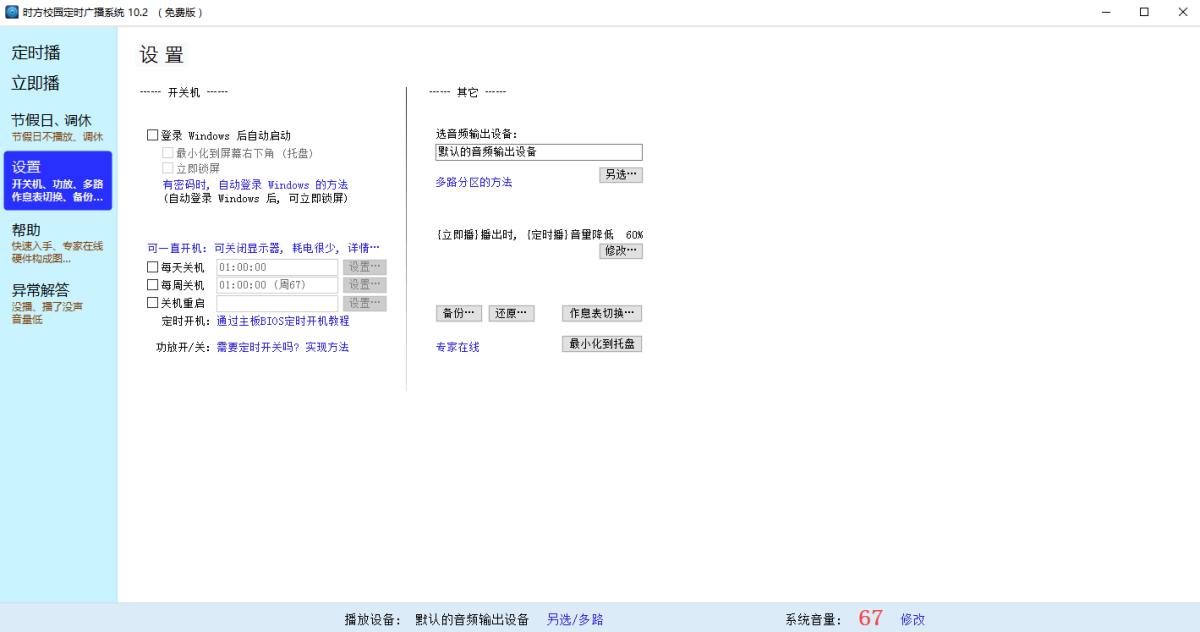
Task: Click the 备份… button
Action: [458, 313]
